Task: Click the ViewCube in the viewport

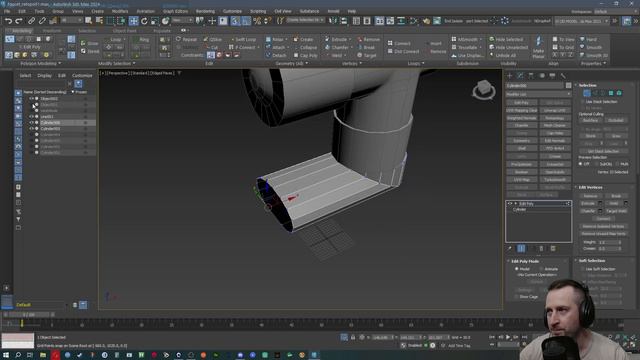Action: [x=484, y=90]
